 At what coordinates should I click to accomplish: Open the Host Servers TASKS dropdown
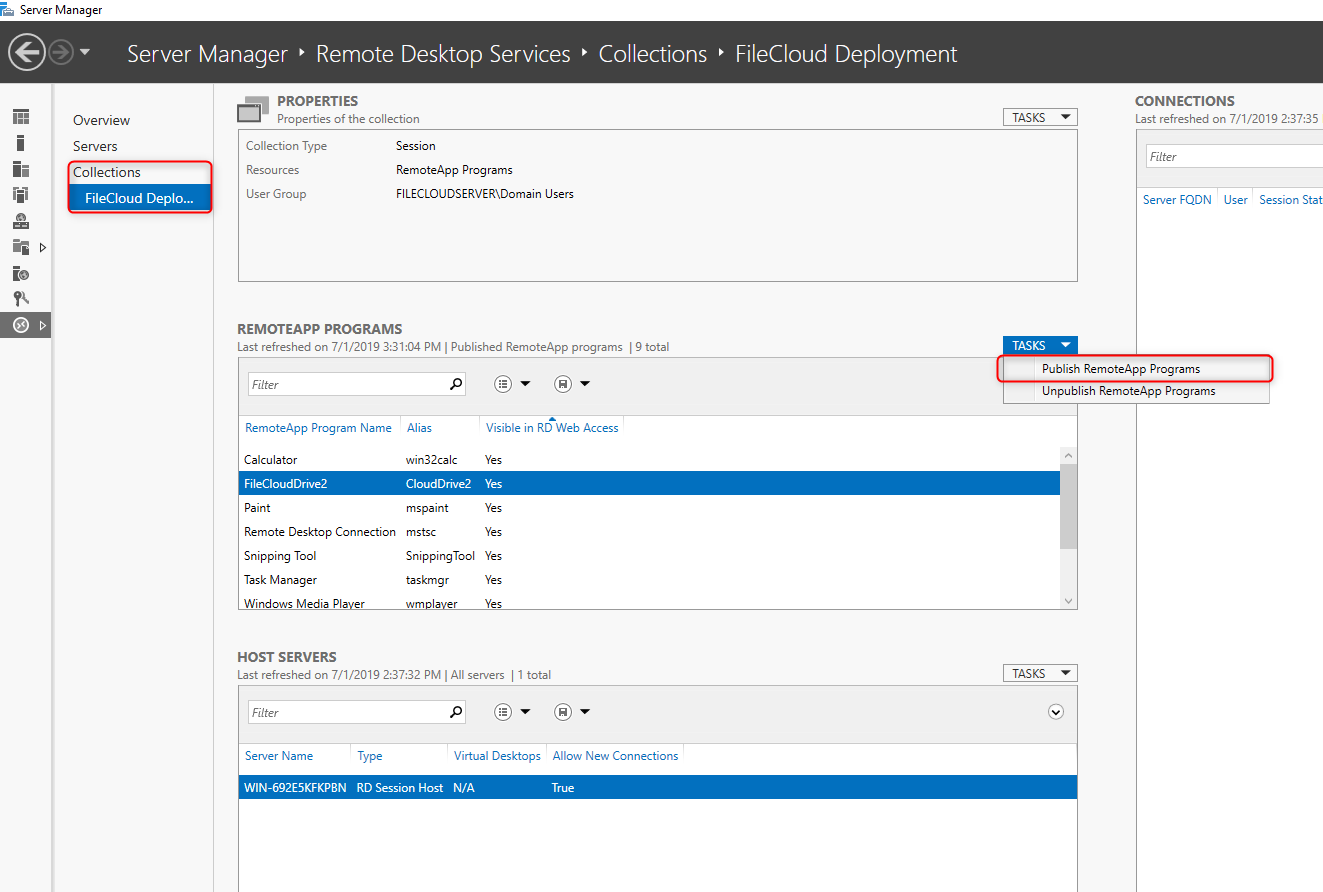point(1040,673)
